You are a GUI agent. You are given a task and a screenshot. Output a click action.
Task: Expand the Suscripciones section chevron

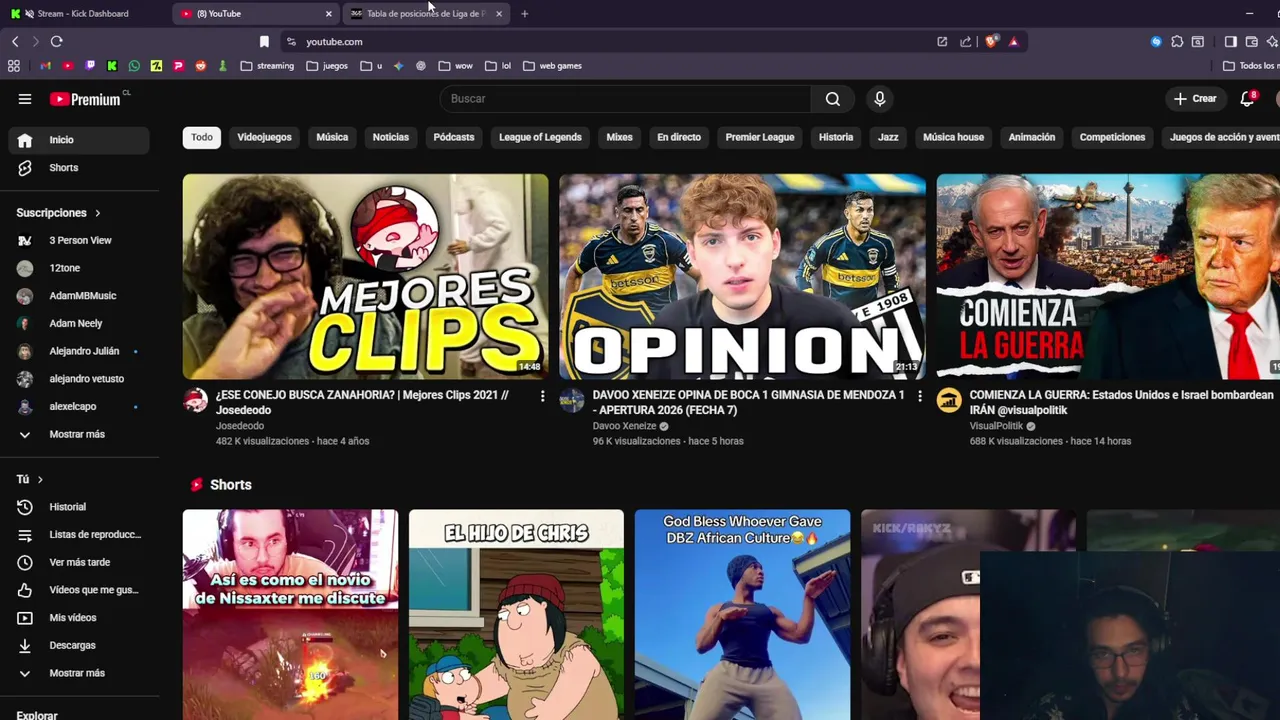tap(97, 213)
